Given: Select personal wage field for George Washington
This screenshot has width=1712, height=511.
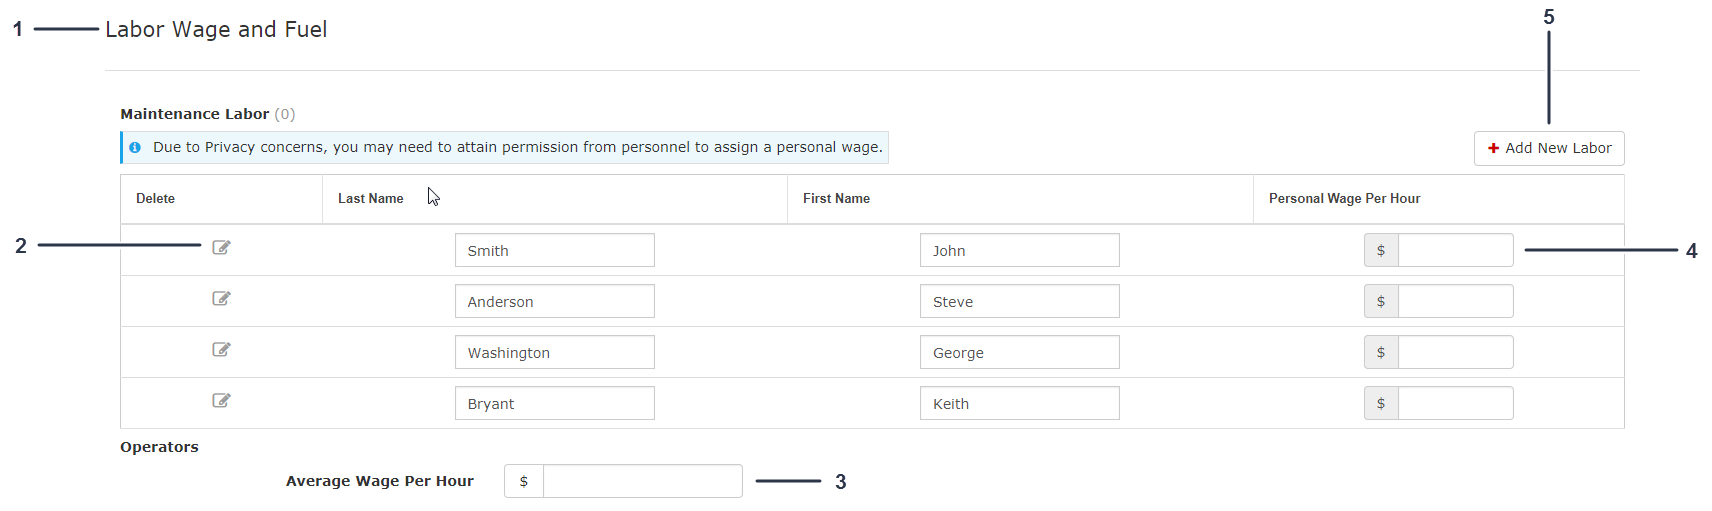Looking at the screenshot, I should click(1455, 353).
